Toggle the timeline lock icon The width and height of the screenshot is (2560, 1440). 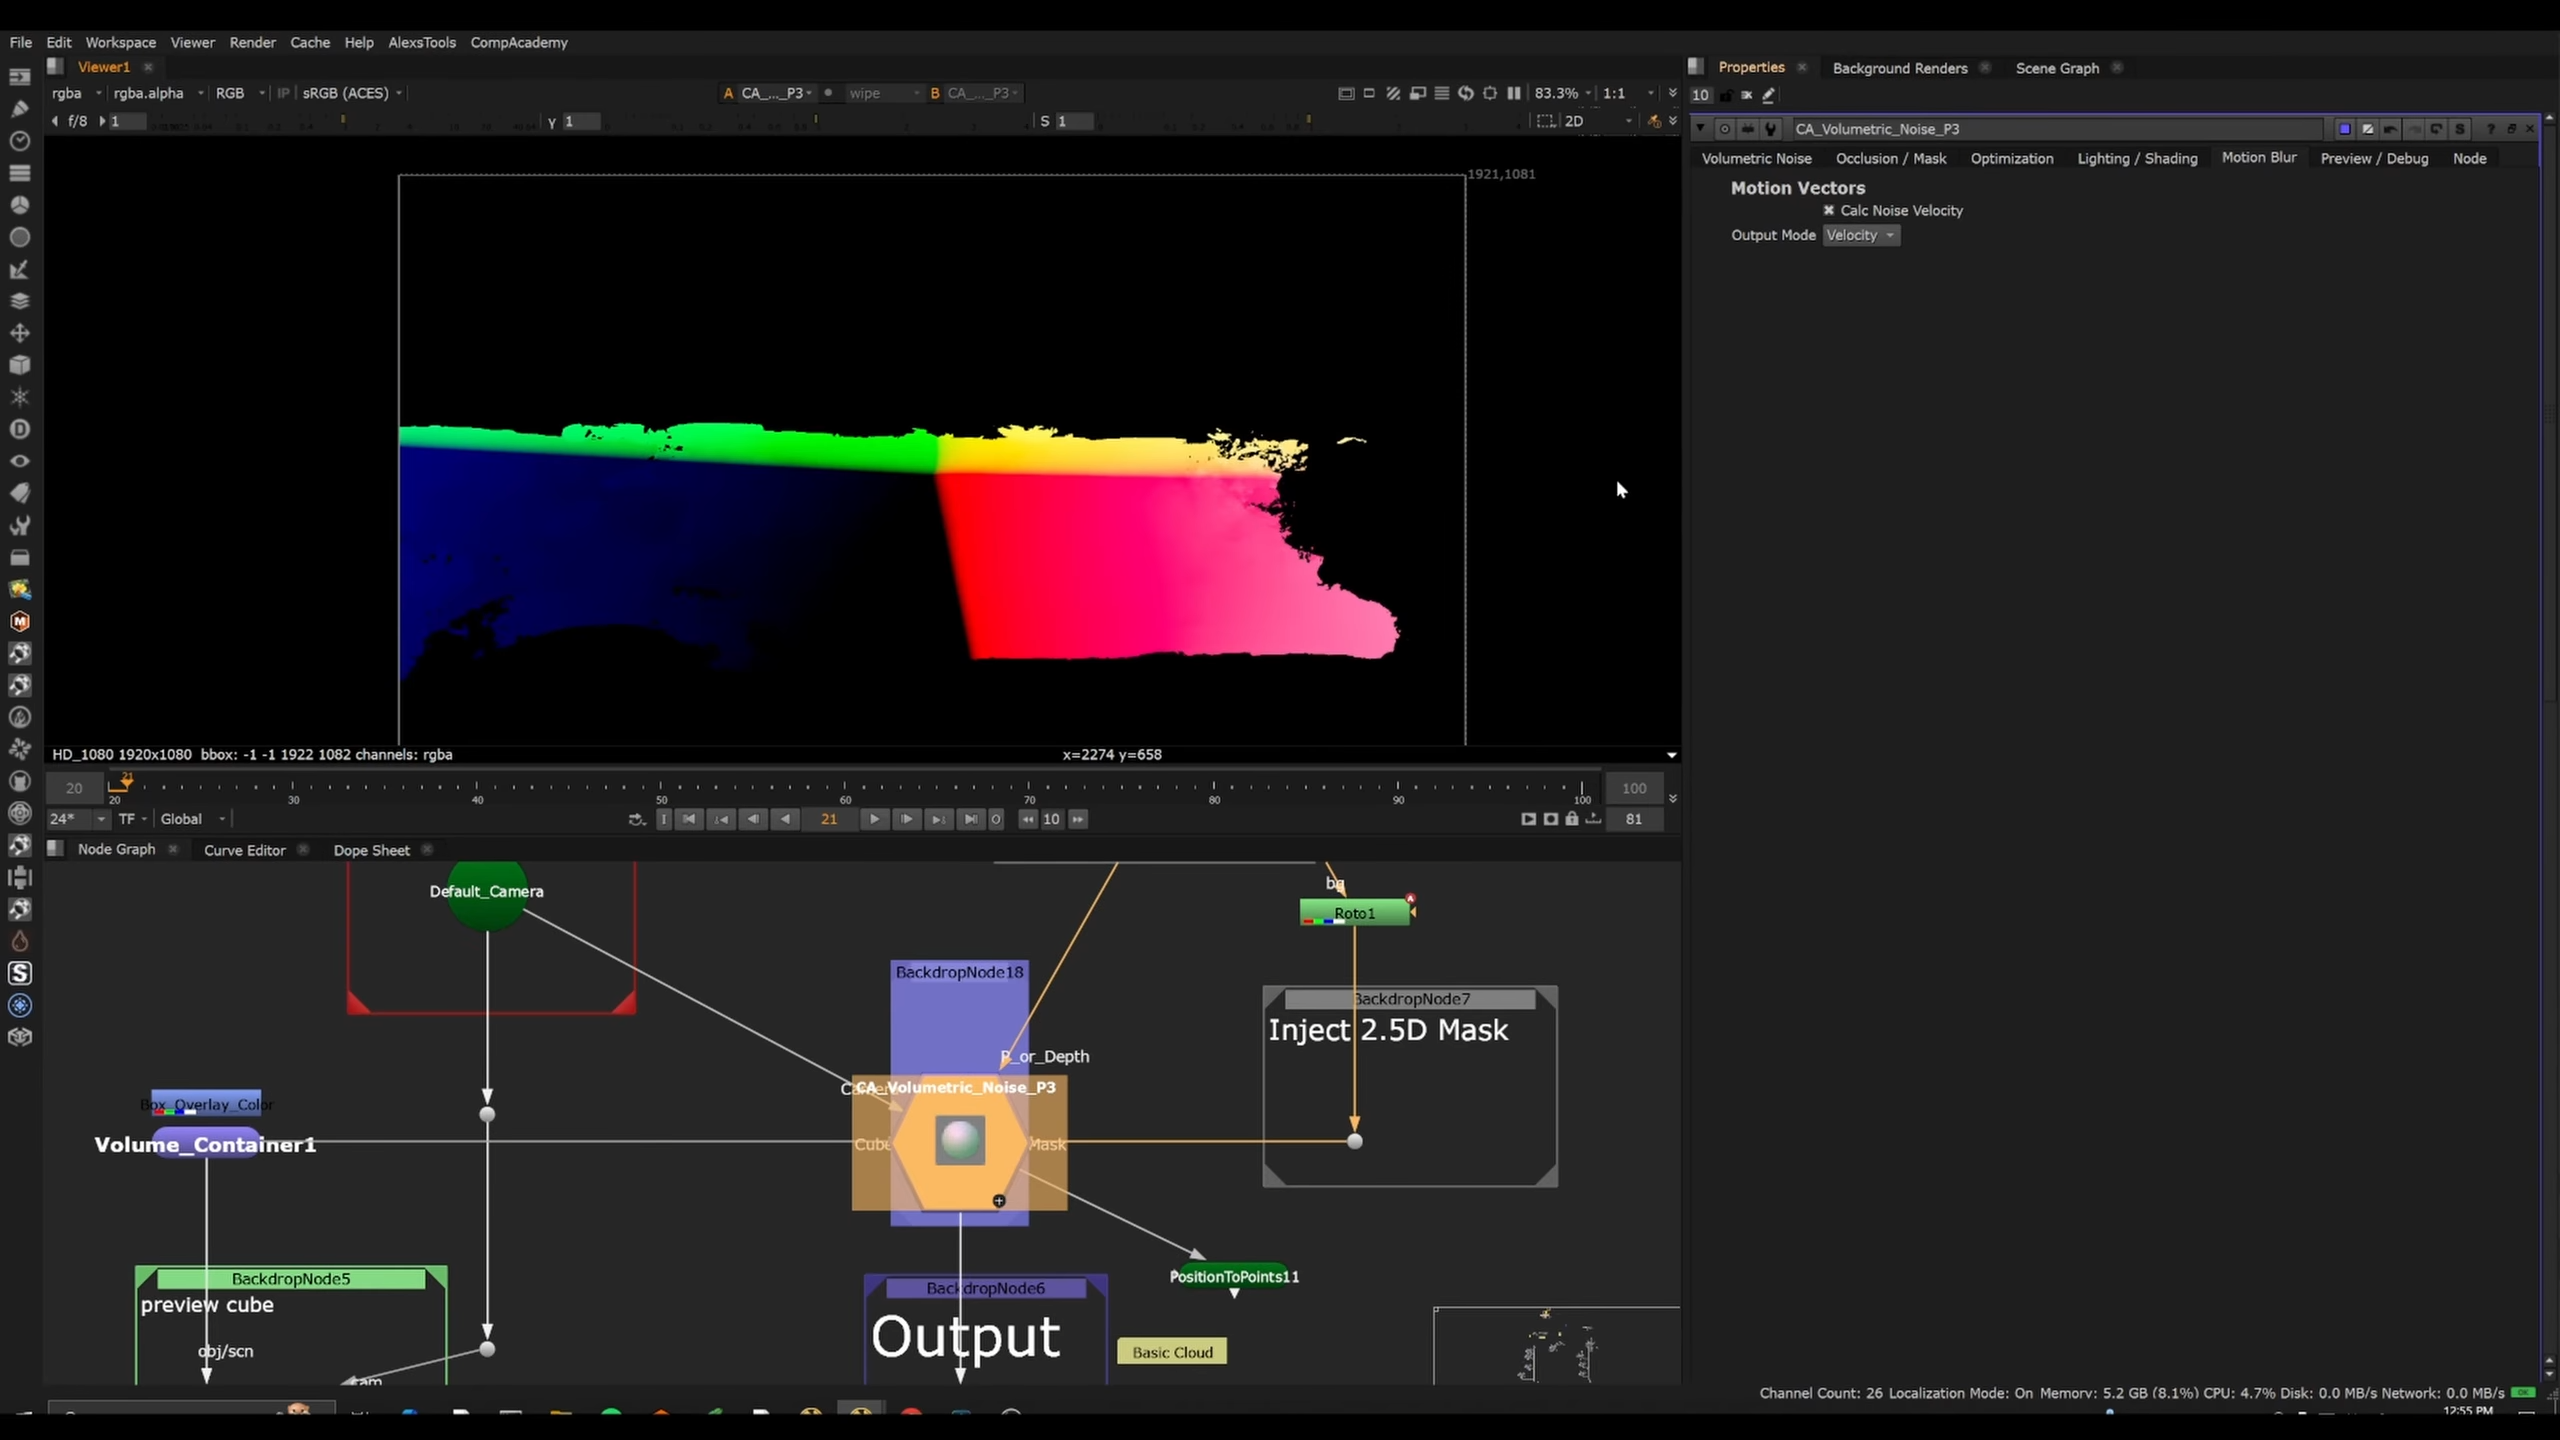coord(1572,819)
